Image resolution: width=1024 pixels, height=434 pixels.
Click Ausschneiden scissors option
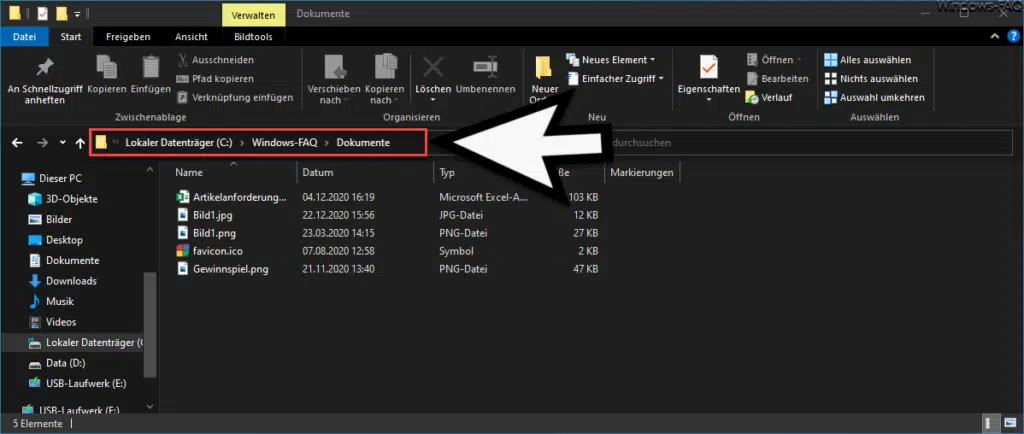click(x=215, y=60)
